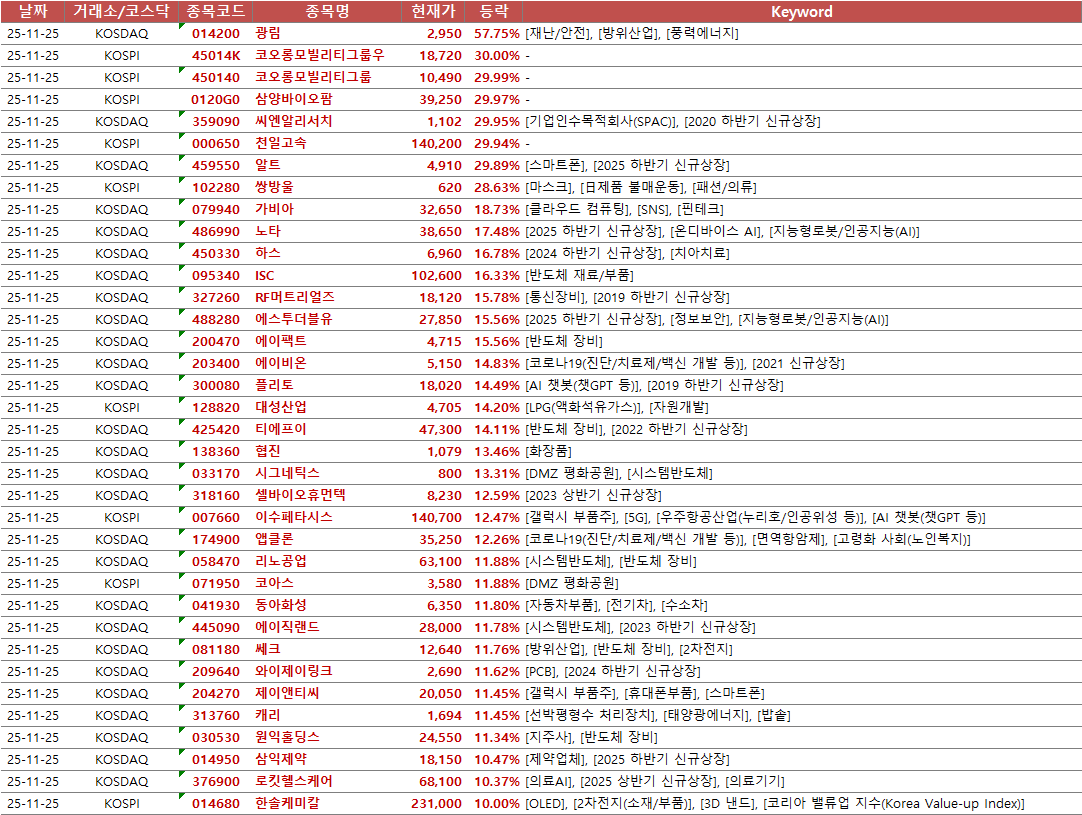The width and height of the screenshot is (1082, 815).
Task: Select stock name 코아스
Action: coord(275,583)
